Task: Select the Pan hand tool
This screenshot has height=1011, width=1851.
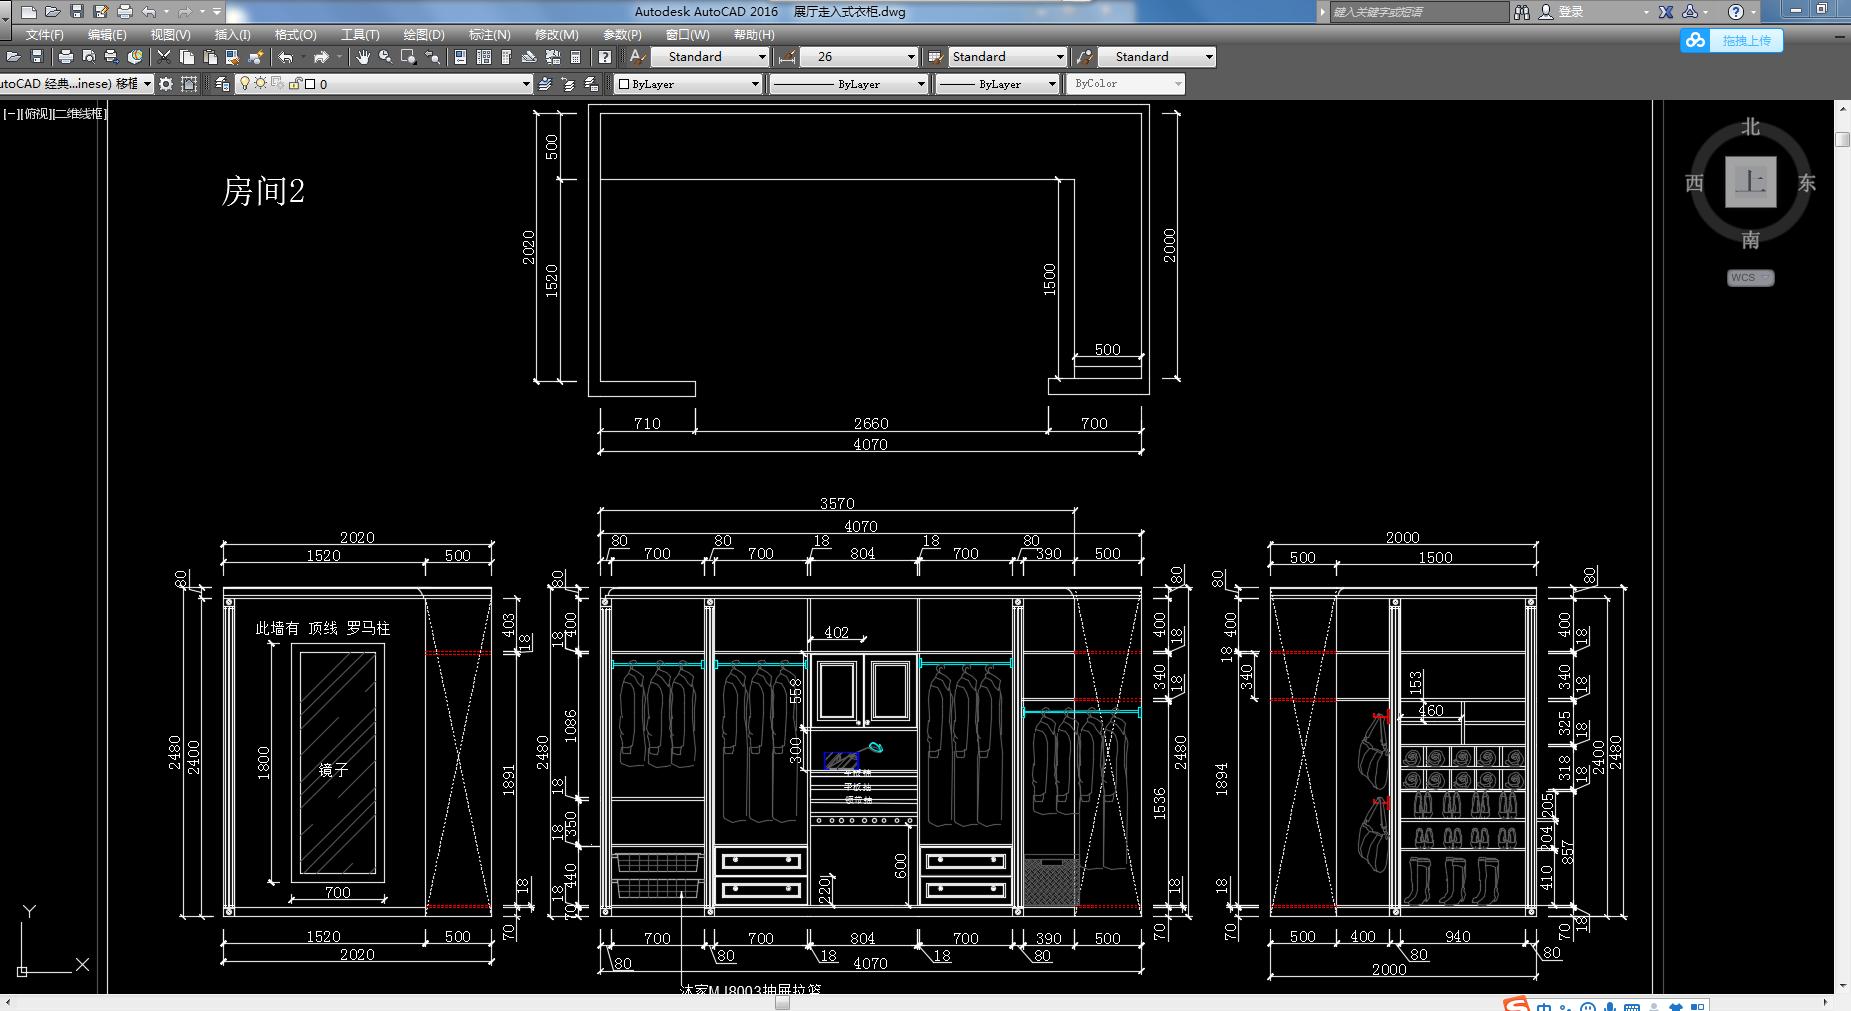Action: [362, 57]
